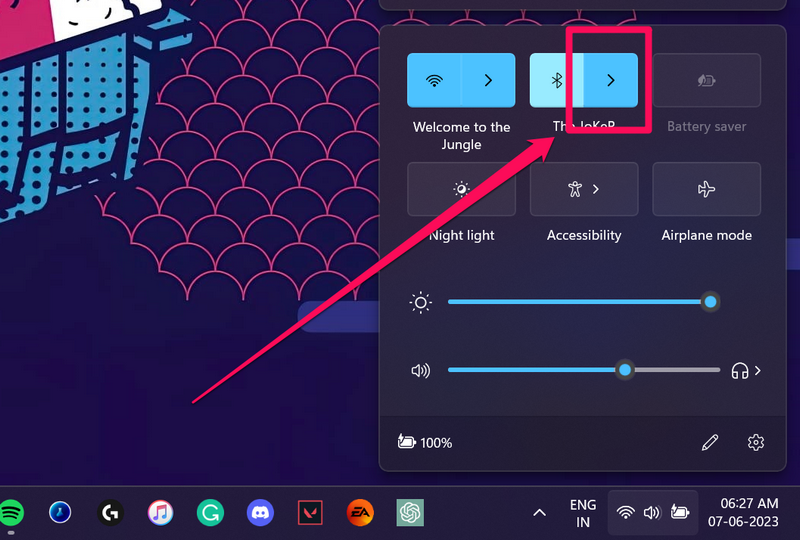Click the 'Accessibility' label text

coord(584,235)
